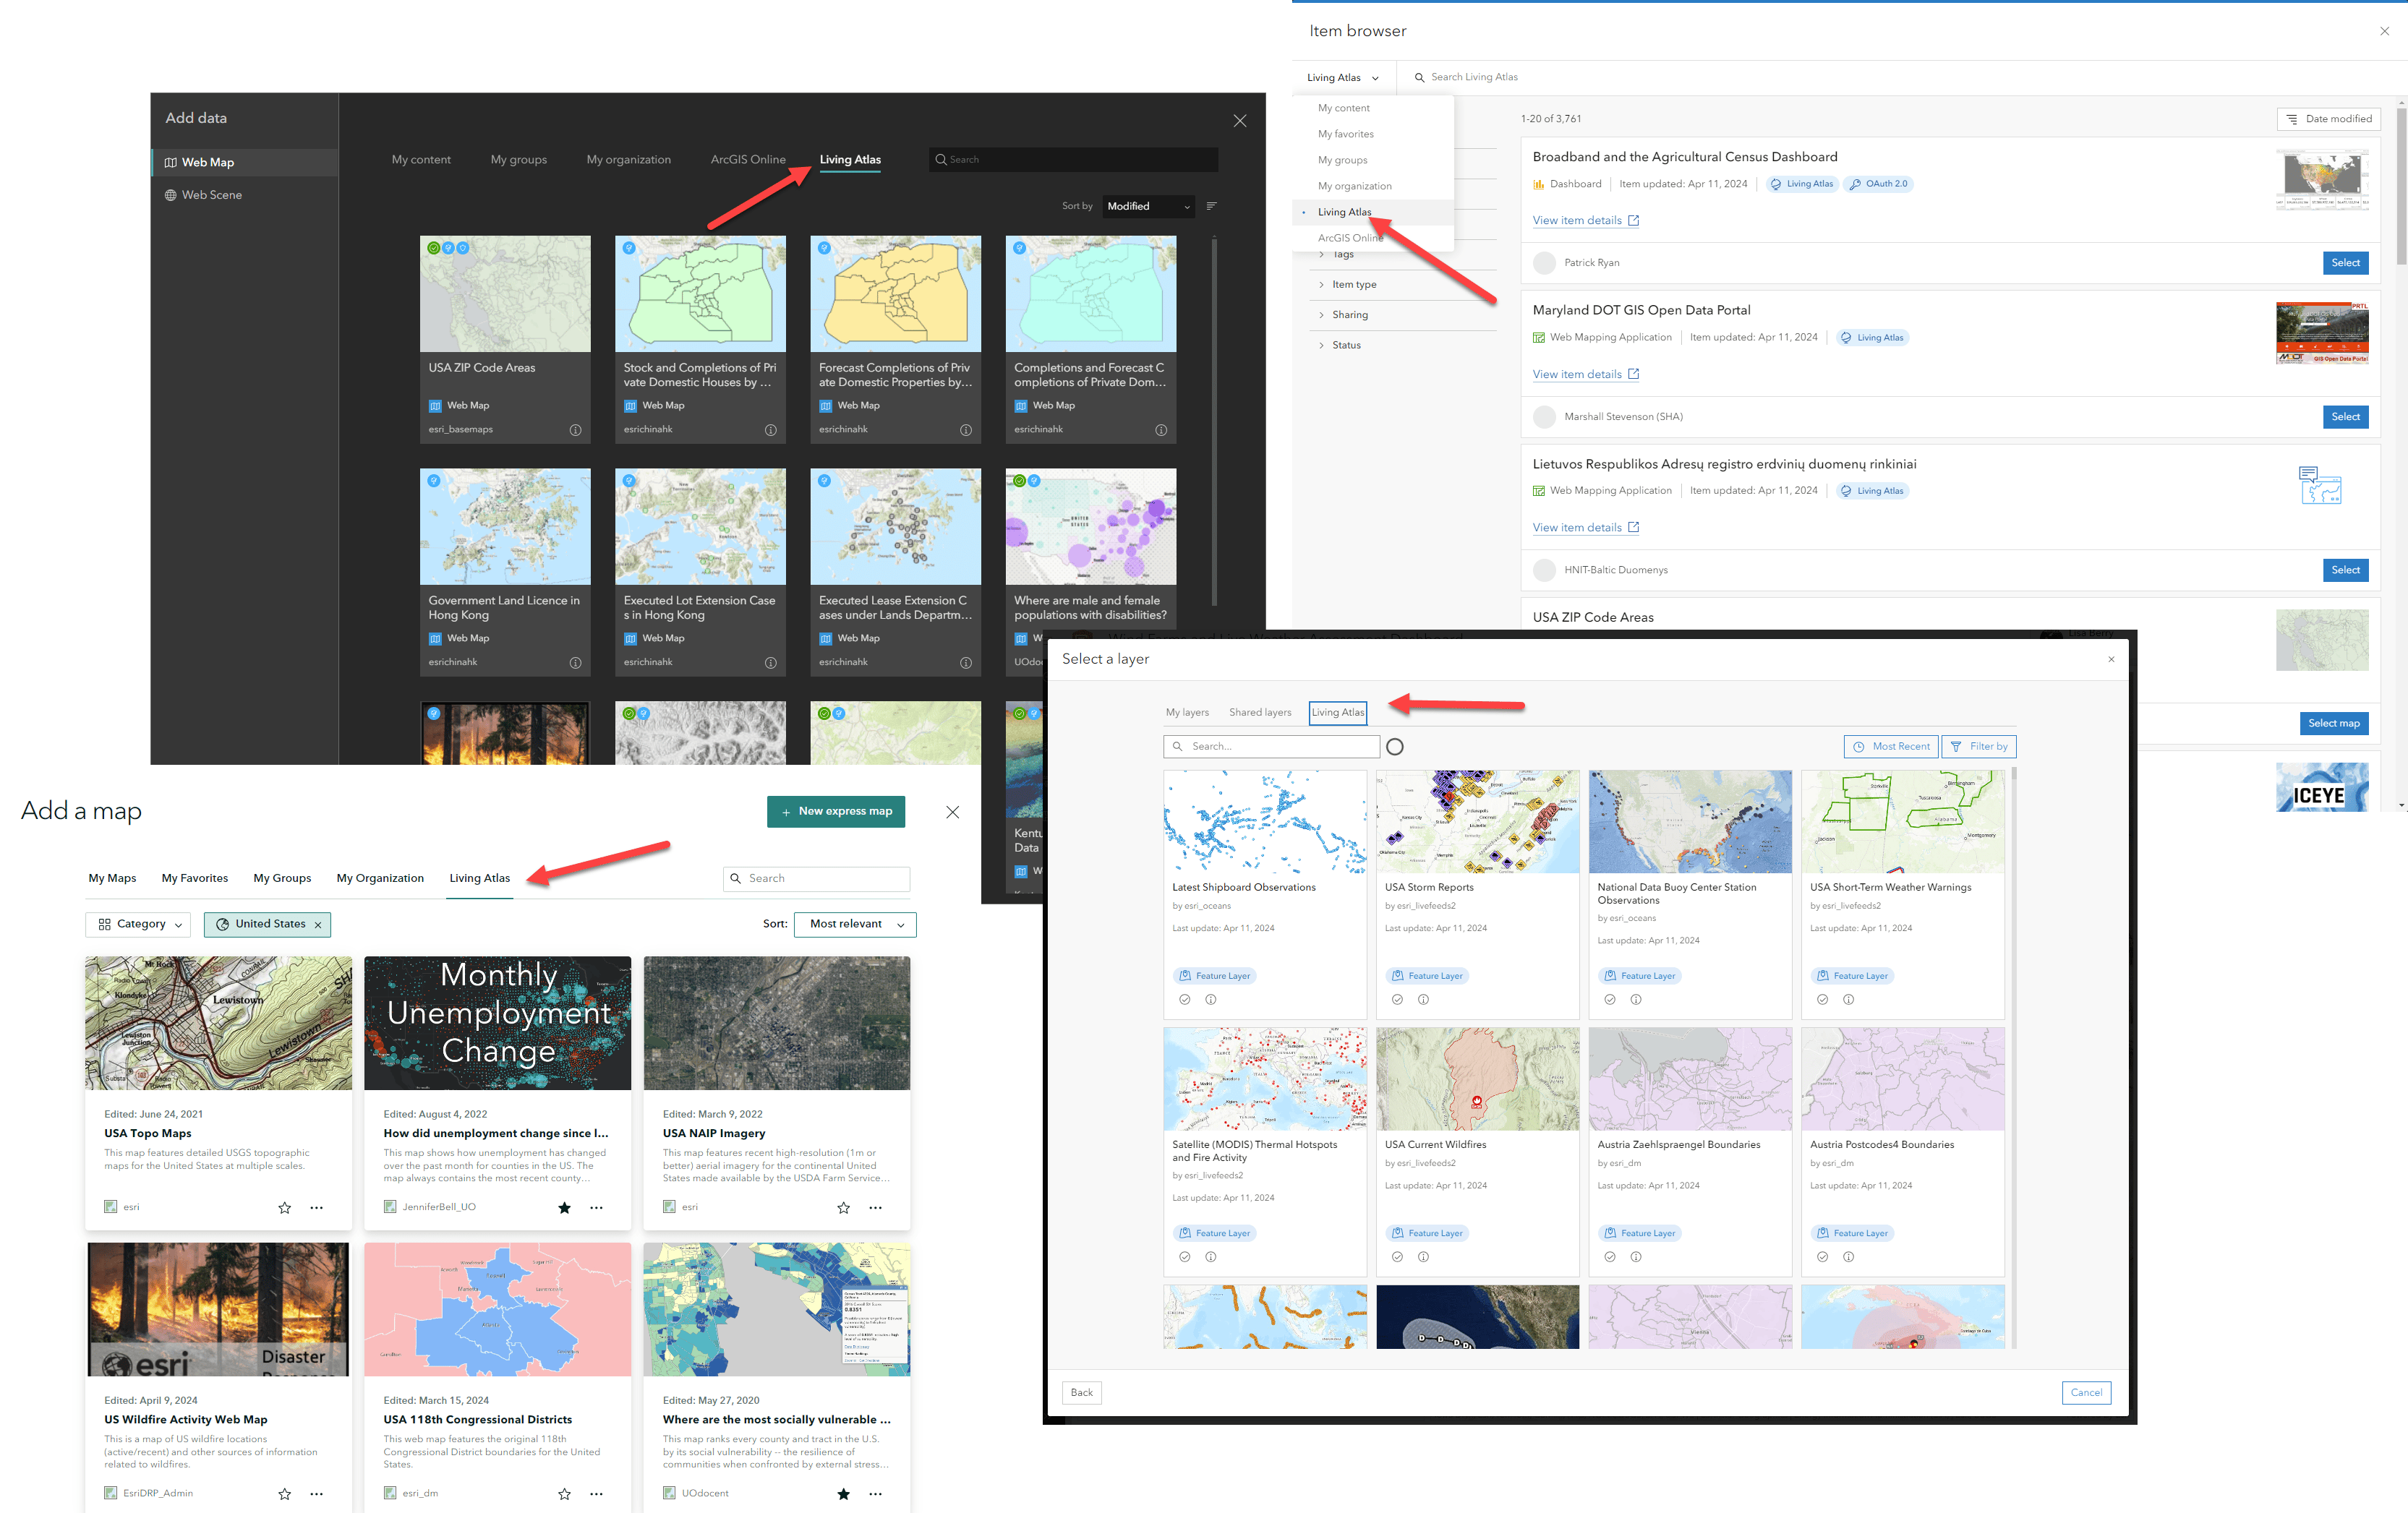Screen dimensions: 2408x1513
Task: Select Web Scene in Add data sidebar
Action: pyautogui.click(x=211, y=195)
